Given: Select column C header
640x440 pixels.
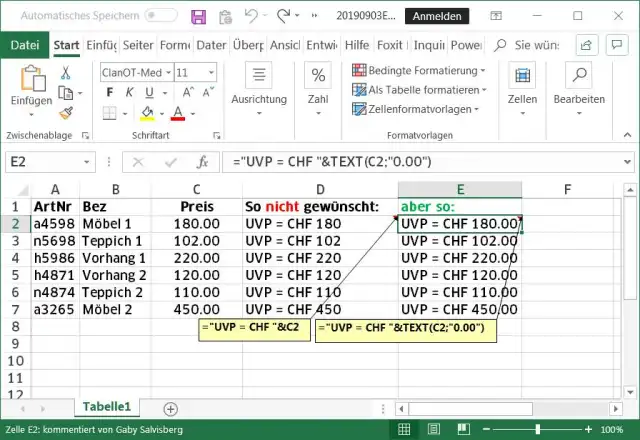Looking at the screenshot, I should (x=197, y=190).
